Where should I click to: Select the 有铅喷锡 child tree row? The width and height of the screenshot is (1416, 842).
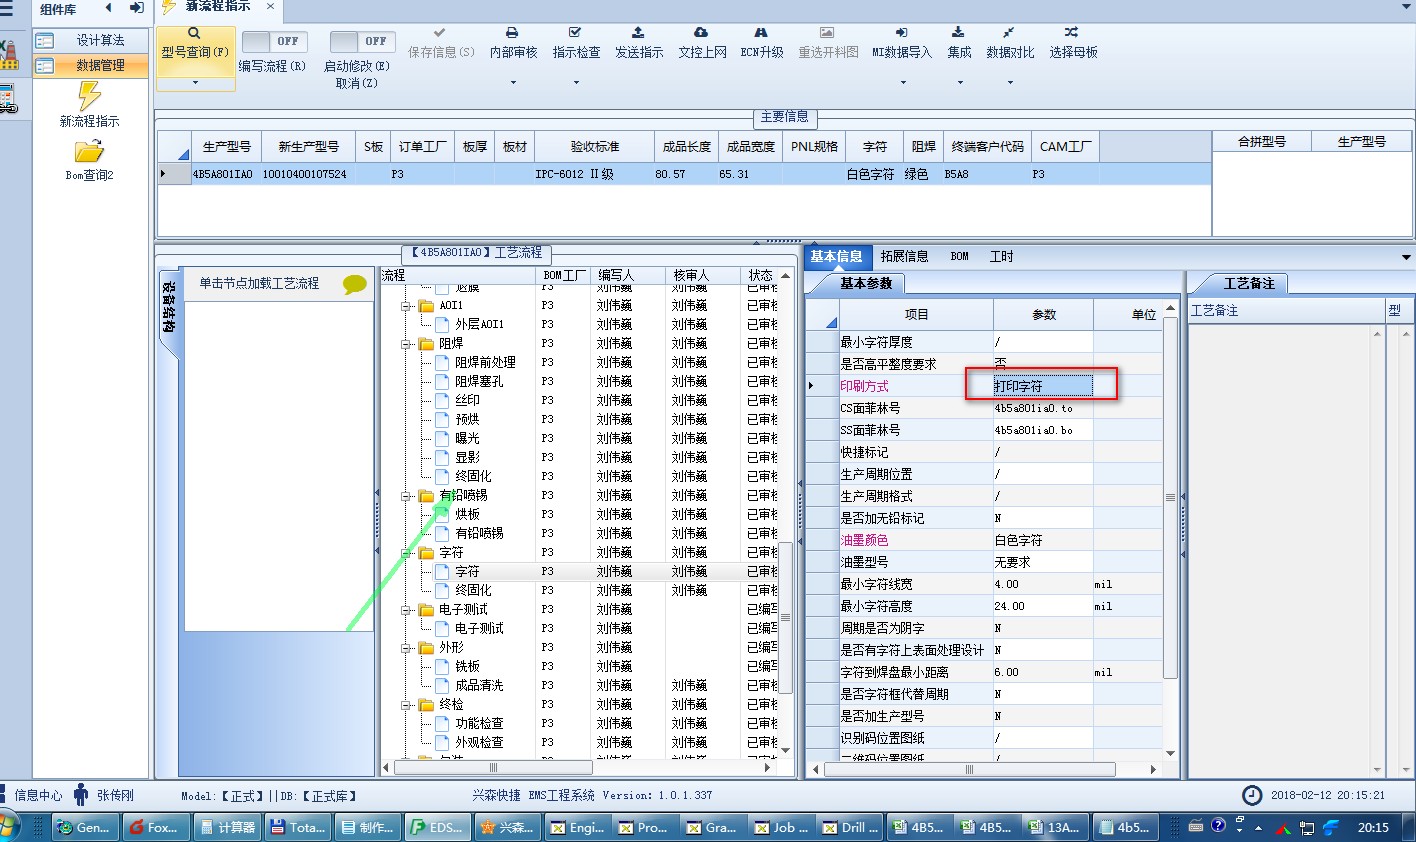[479, 533]
